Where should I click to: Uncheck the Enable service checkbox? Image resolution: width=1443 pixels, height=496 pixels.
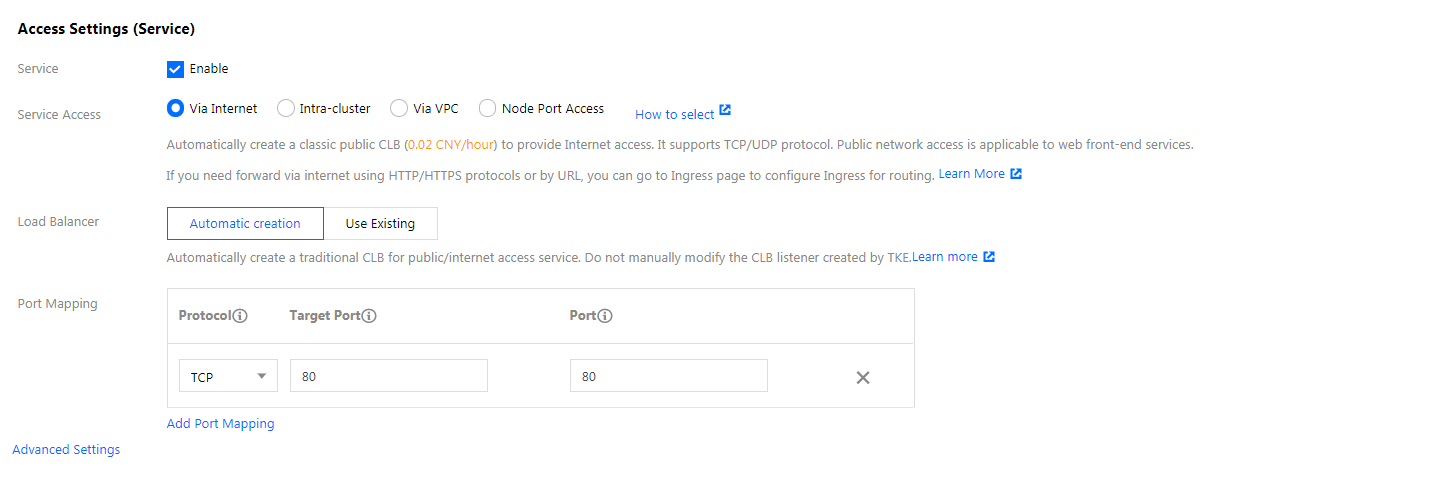(175, 69)
